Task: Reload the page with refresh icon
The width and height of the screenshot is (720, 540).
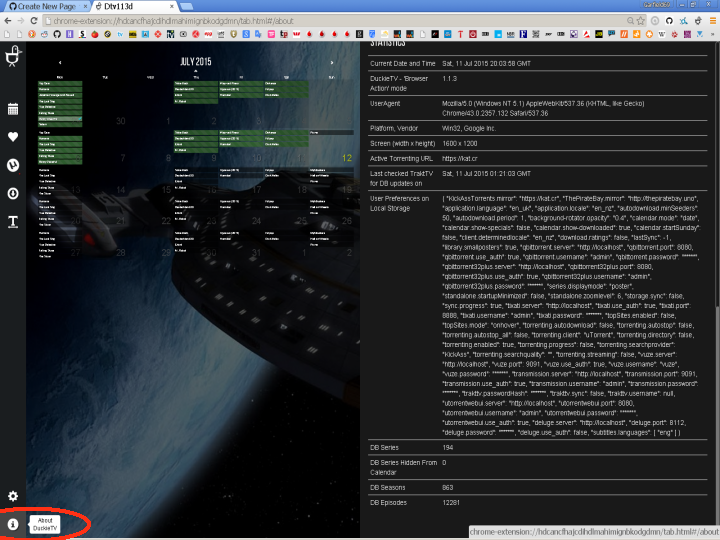Action: coord(34,21)
